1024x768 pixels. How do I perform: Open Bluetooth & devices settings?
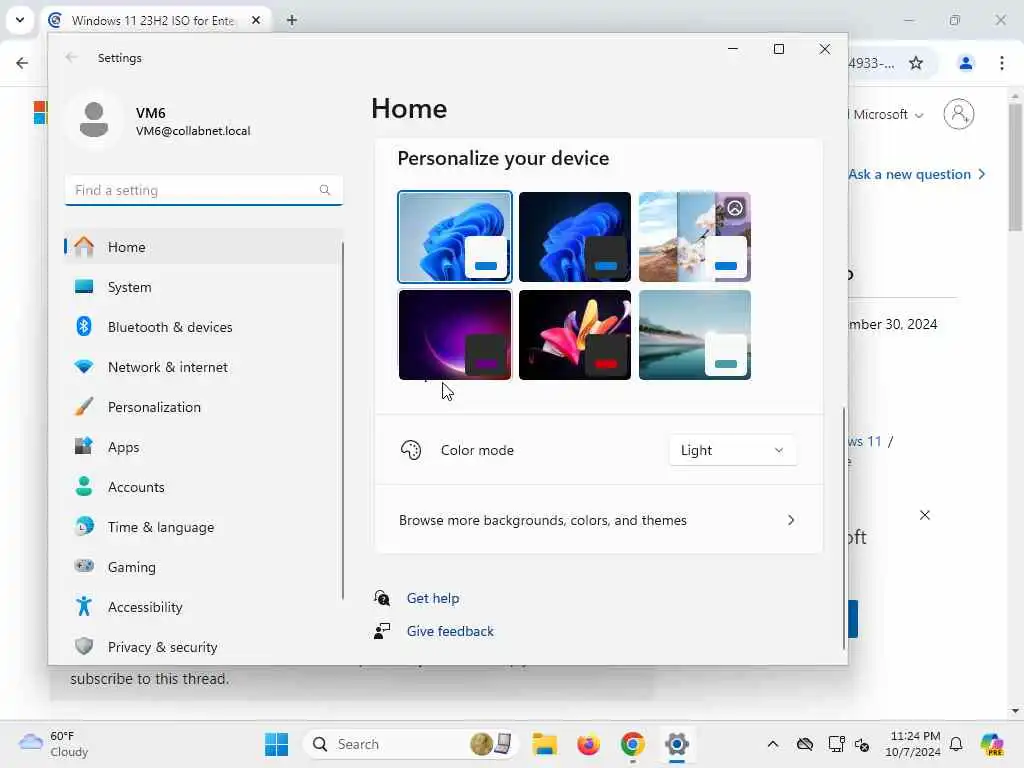point(203,327)
